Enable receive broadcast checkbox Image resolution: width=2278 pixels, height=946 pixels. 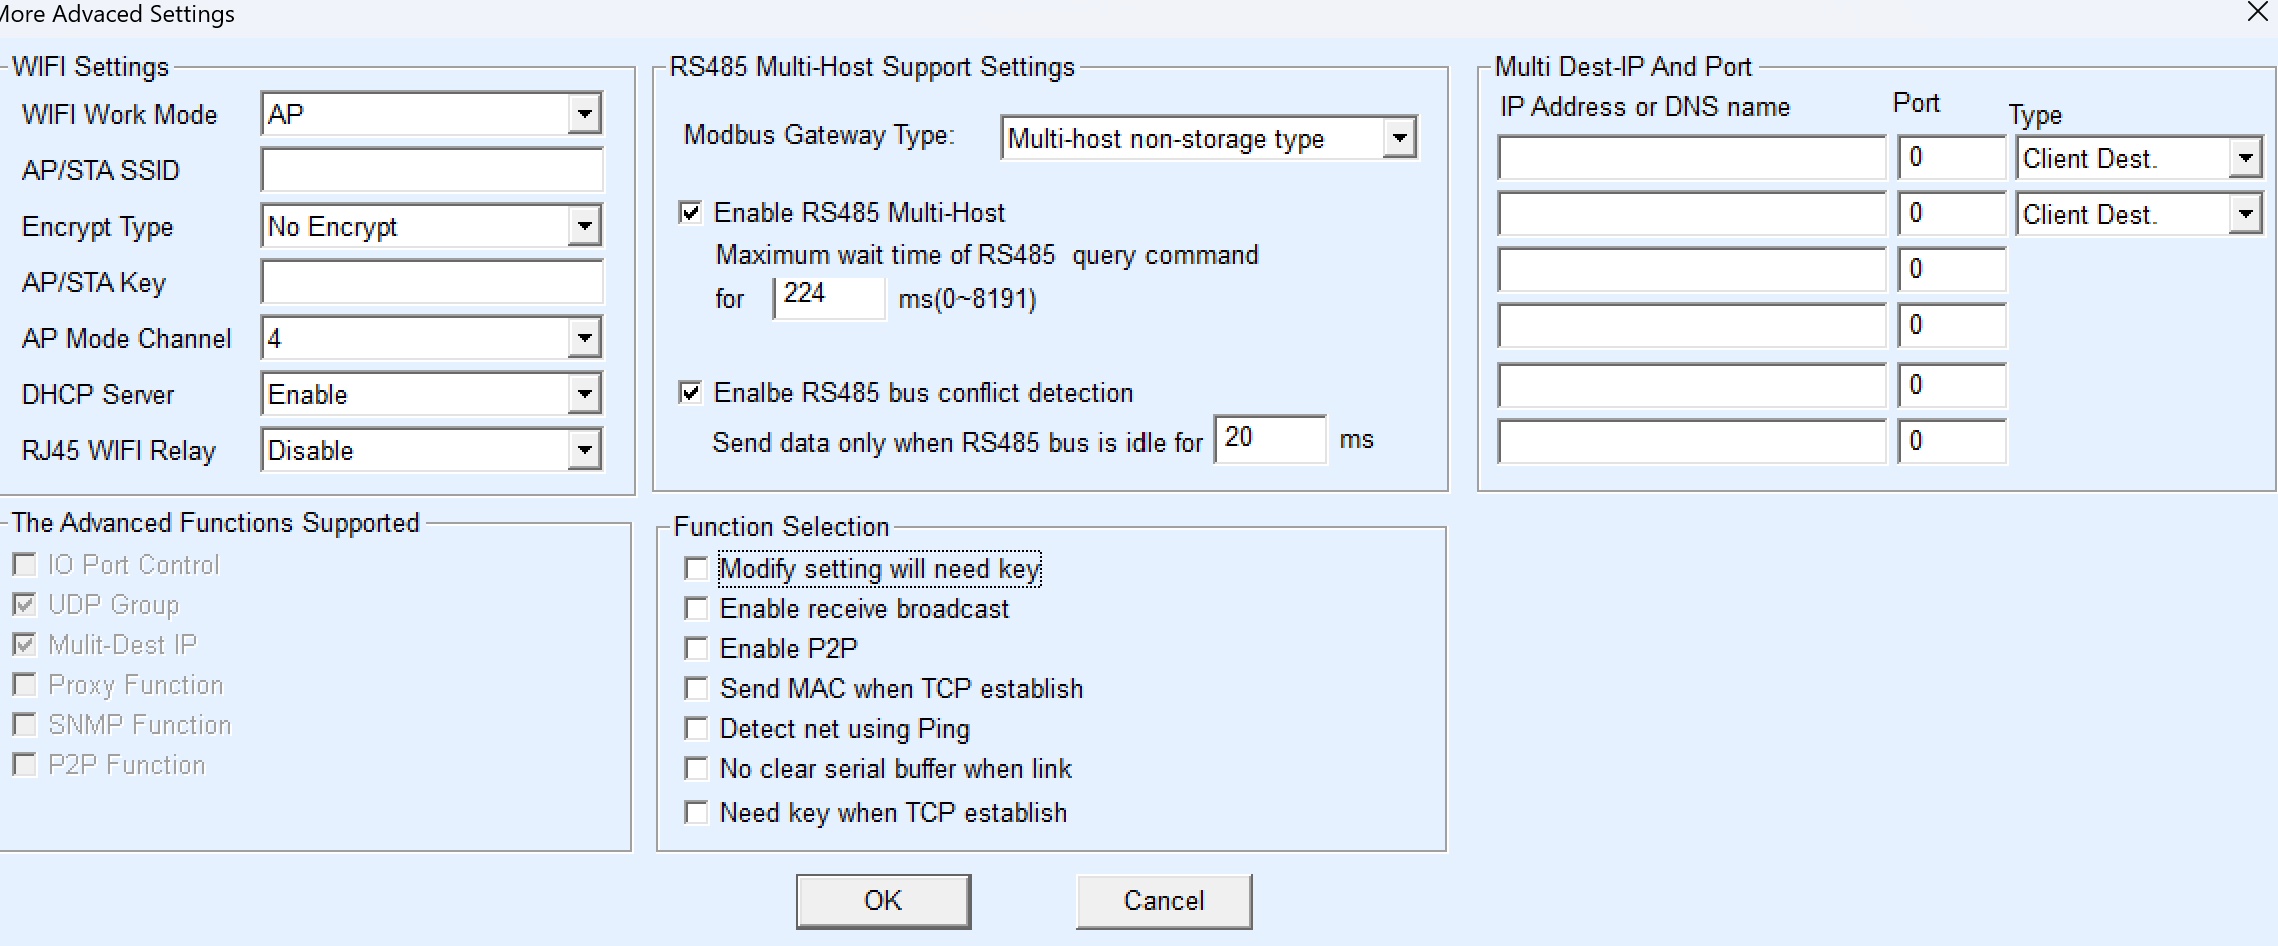[696, 609]
